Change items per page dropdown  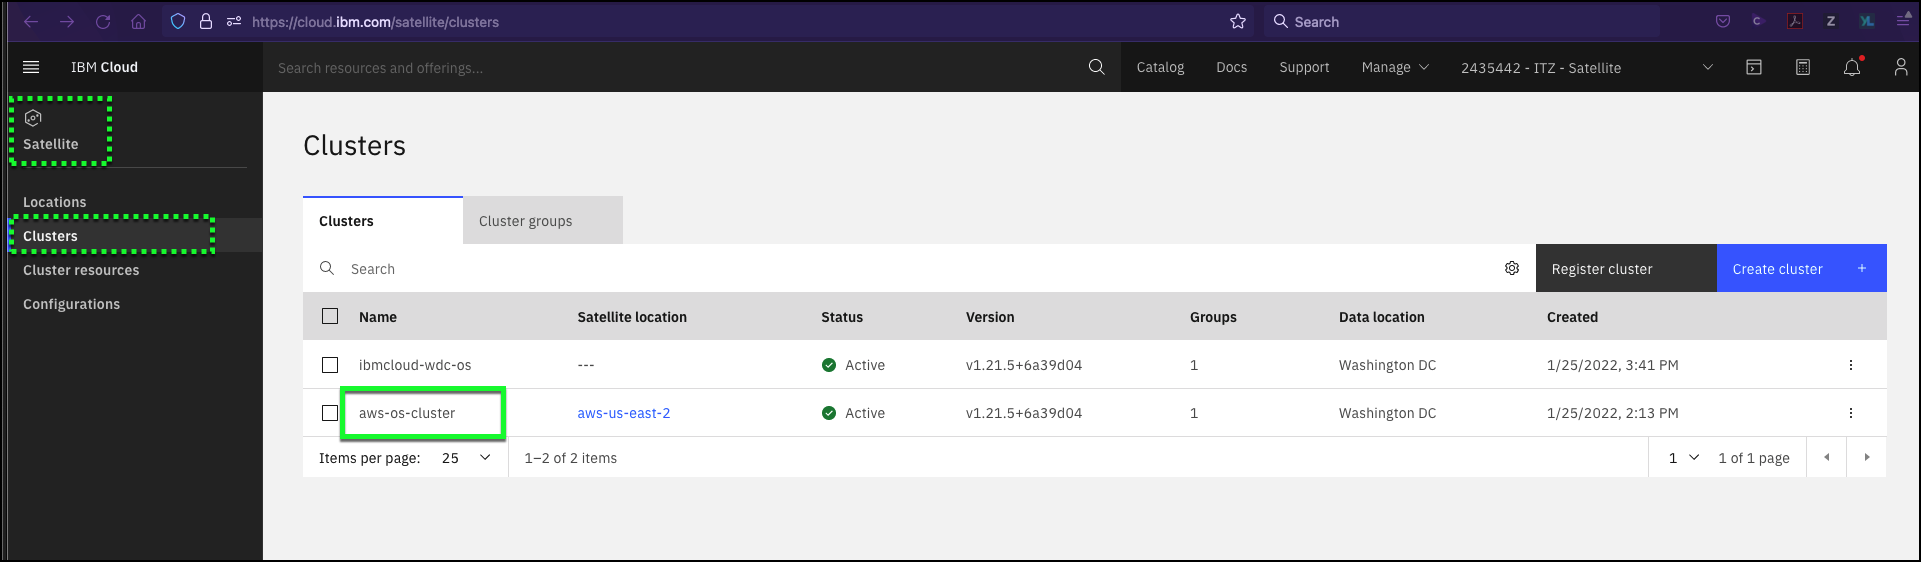467,458
